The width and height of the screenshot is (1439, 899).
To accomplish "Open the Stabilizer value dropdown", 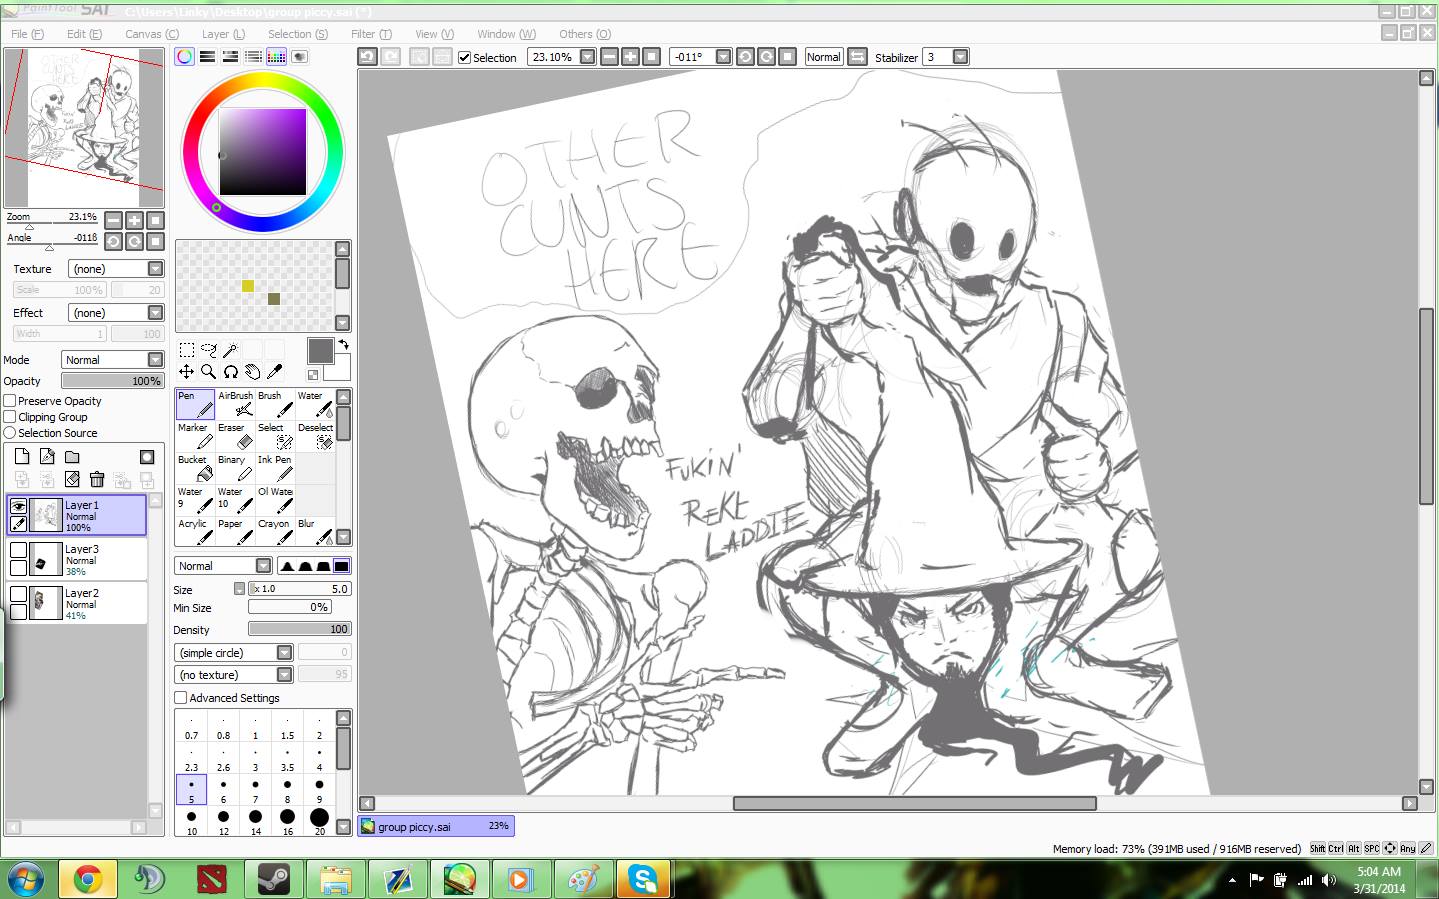I will [960, 57].
